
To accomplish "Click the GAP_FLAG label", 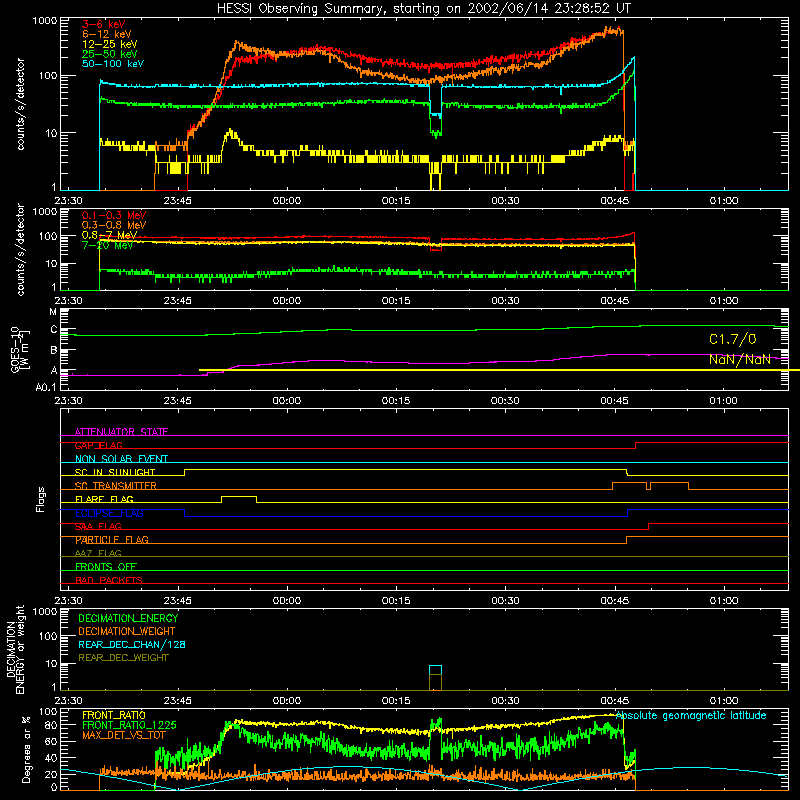I will click(x=98, y=445).
